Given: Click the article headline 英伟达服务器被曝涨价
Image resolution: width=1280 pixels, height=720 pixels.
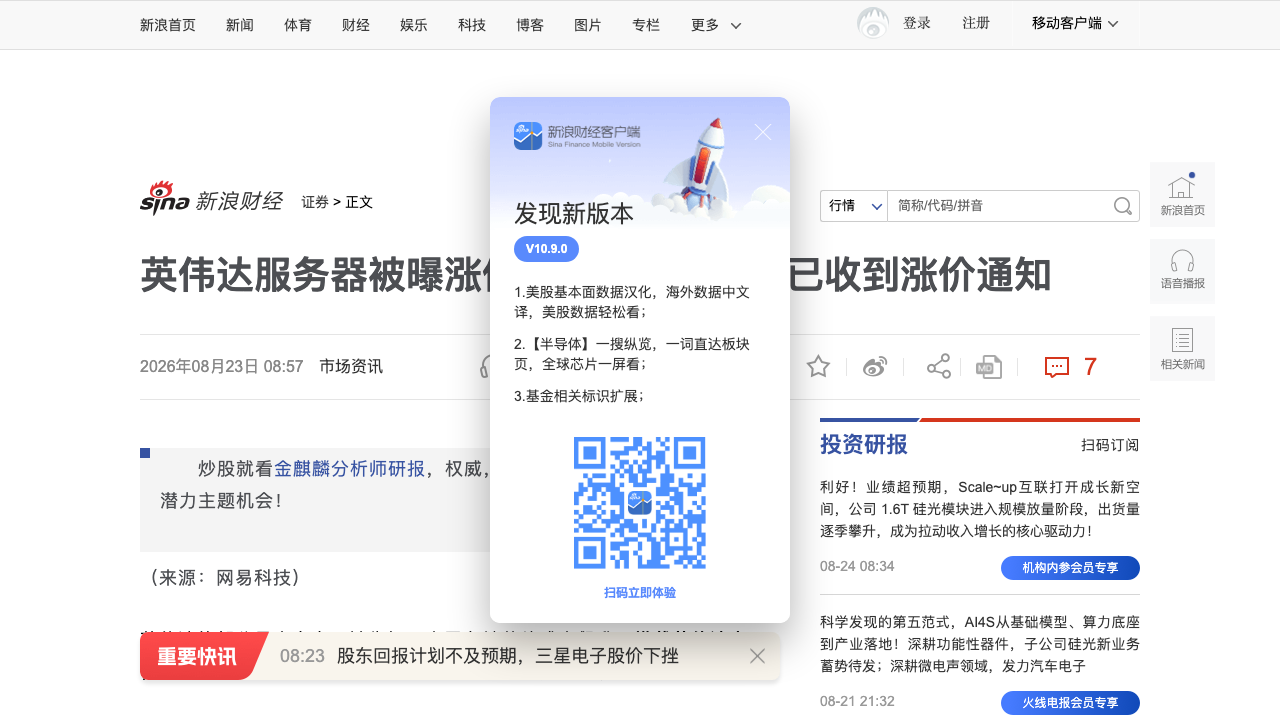Looking at the screenshot, I should point(595,276).
